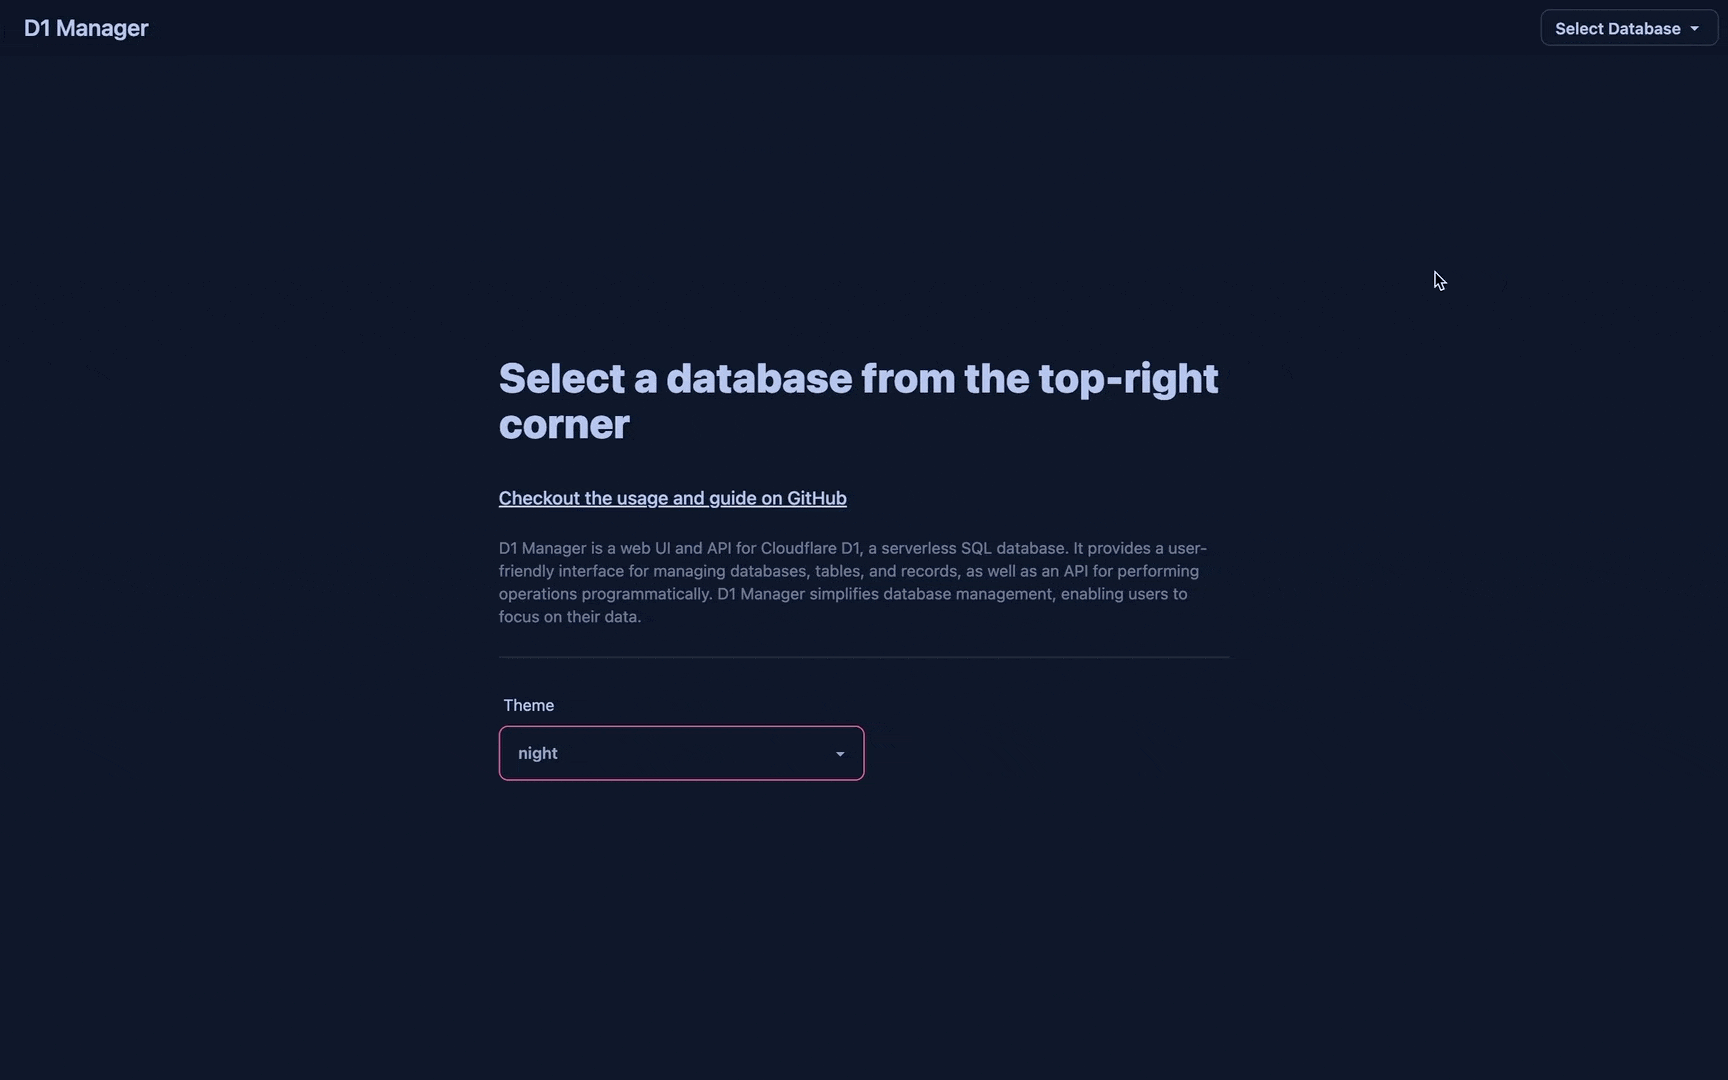Click the heading about selecting a database
This screenshot has width=1728, height=1080.
[x=858, y=400]
